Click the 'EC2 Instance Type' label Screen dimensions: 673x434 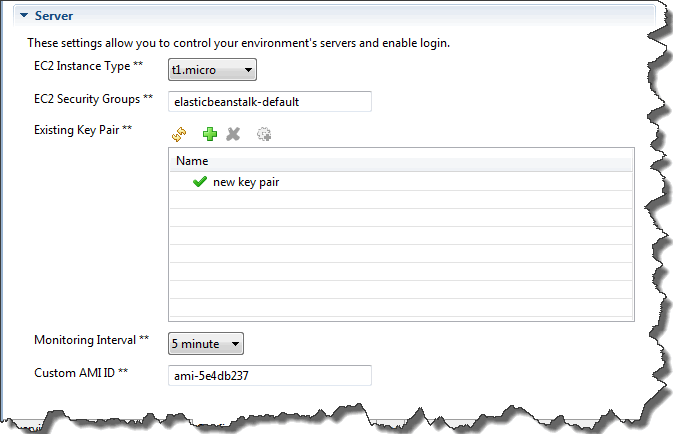[87, 66]
